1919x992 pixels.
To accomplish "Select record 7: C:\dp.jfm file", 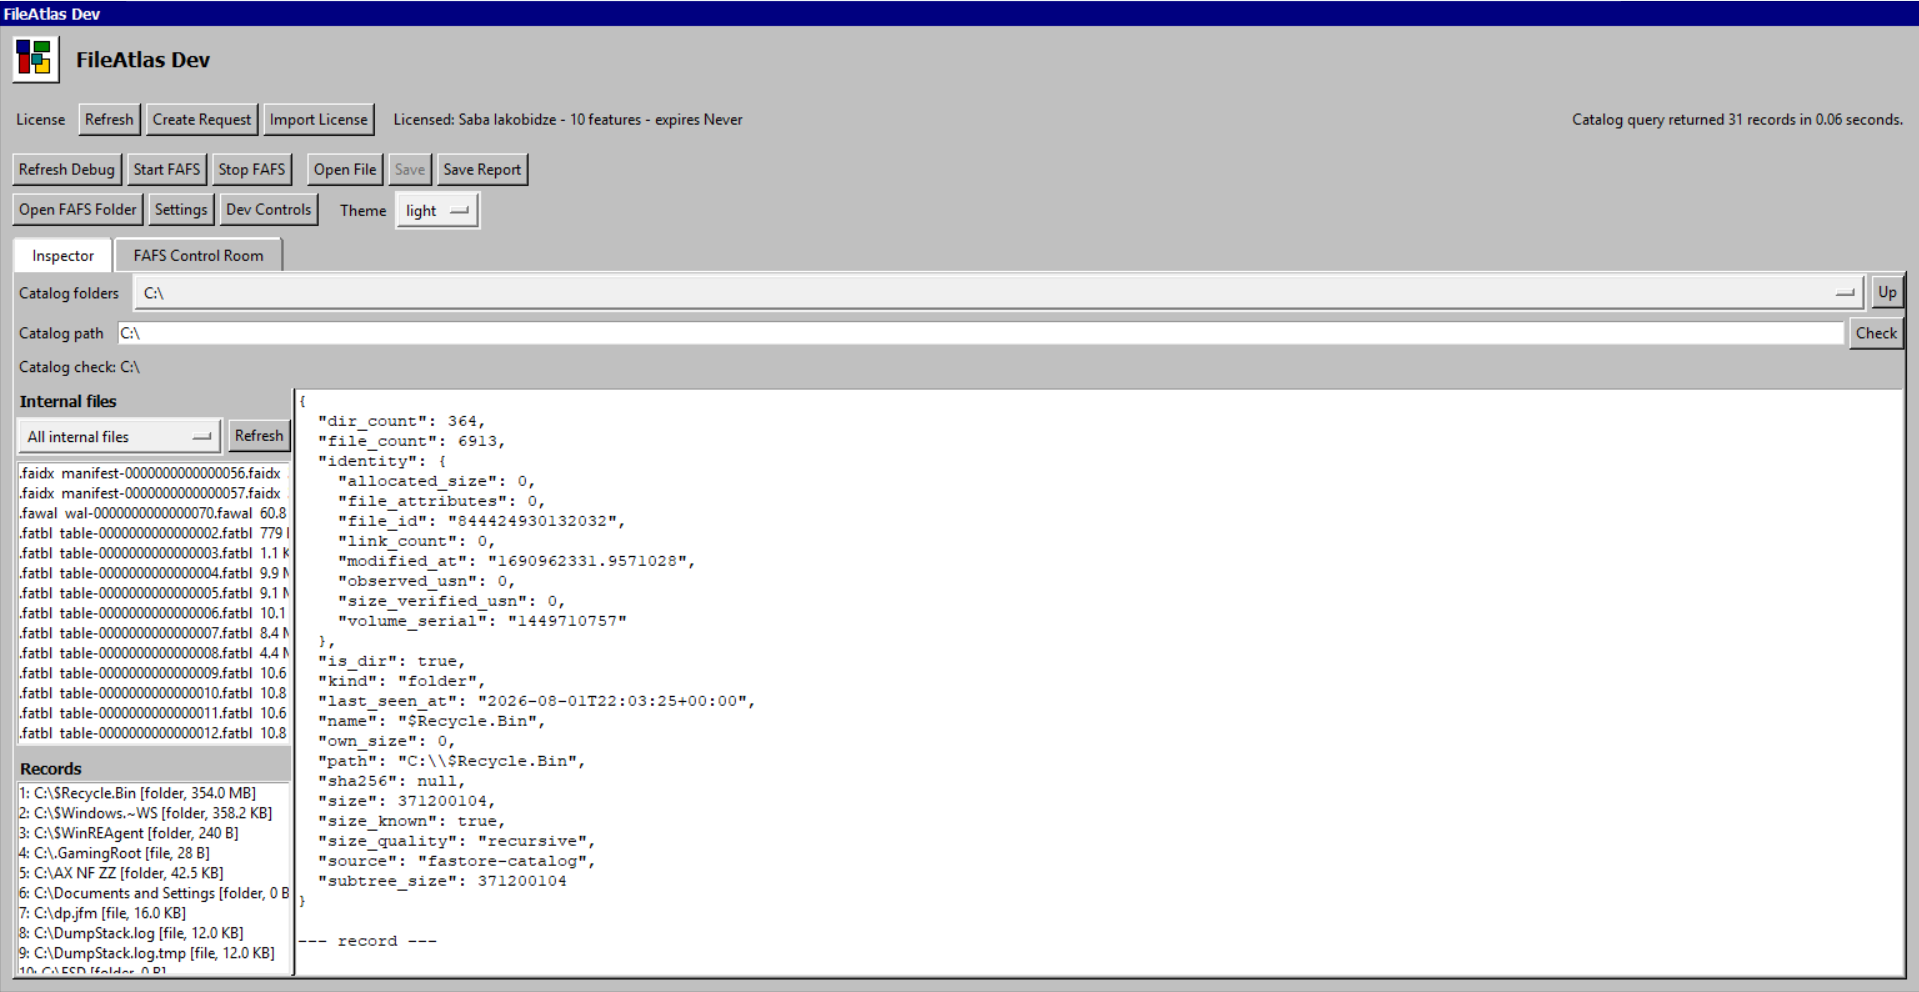I will point(154,913).
